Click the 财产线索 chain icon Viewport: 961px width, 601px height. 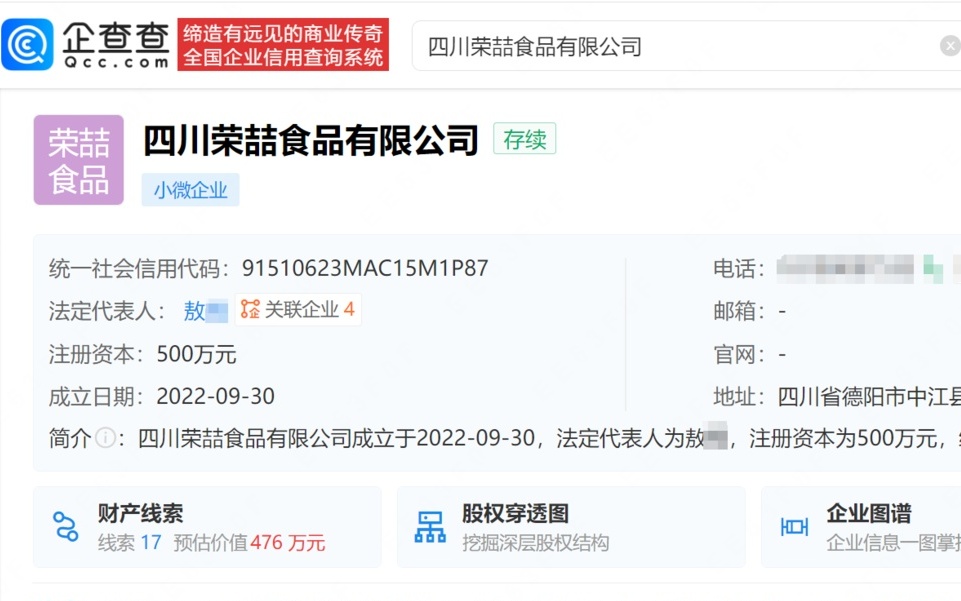click(66, 526)
